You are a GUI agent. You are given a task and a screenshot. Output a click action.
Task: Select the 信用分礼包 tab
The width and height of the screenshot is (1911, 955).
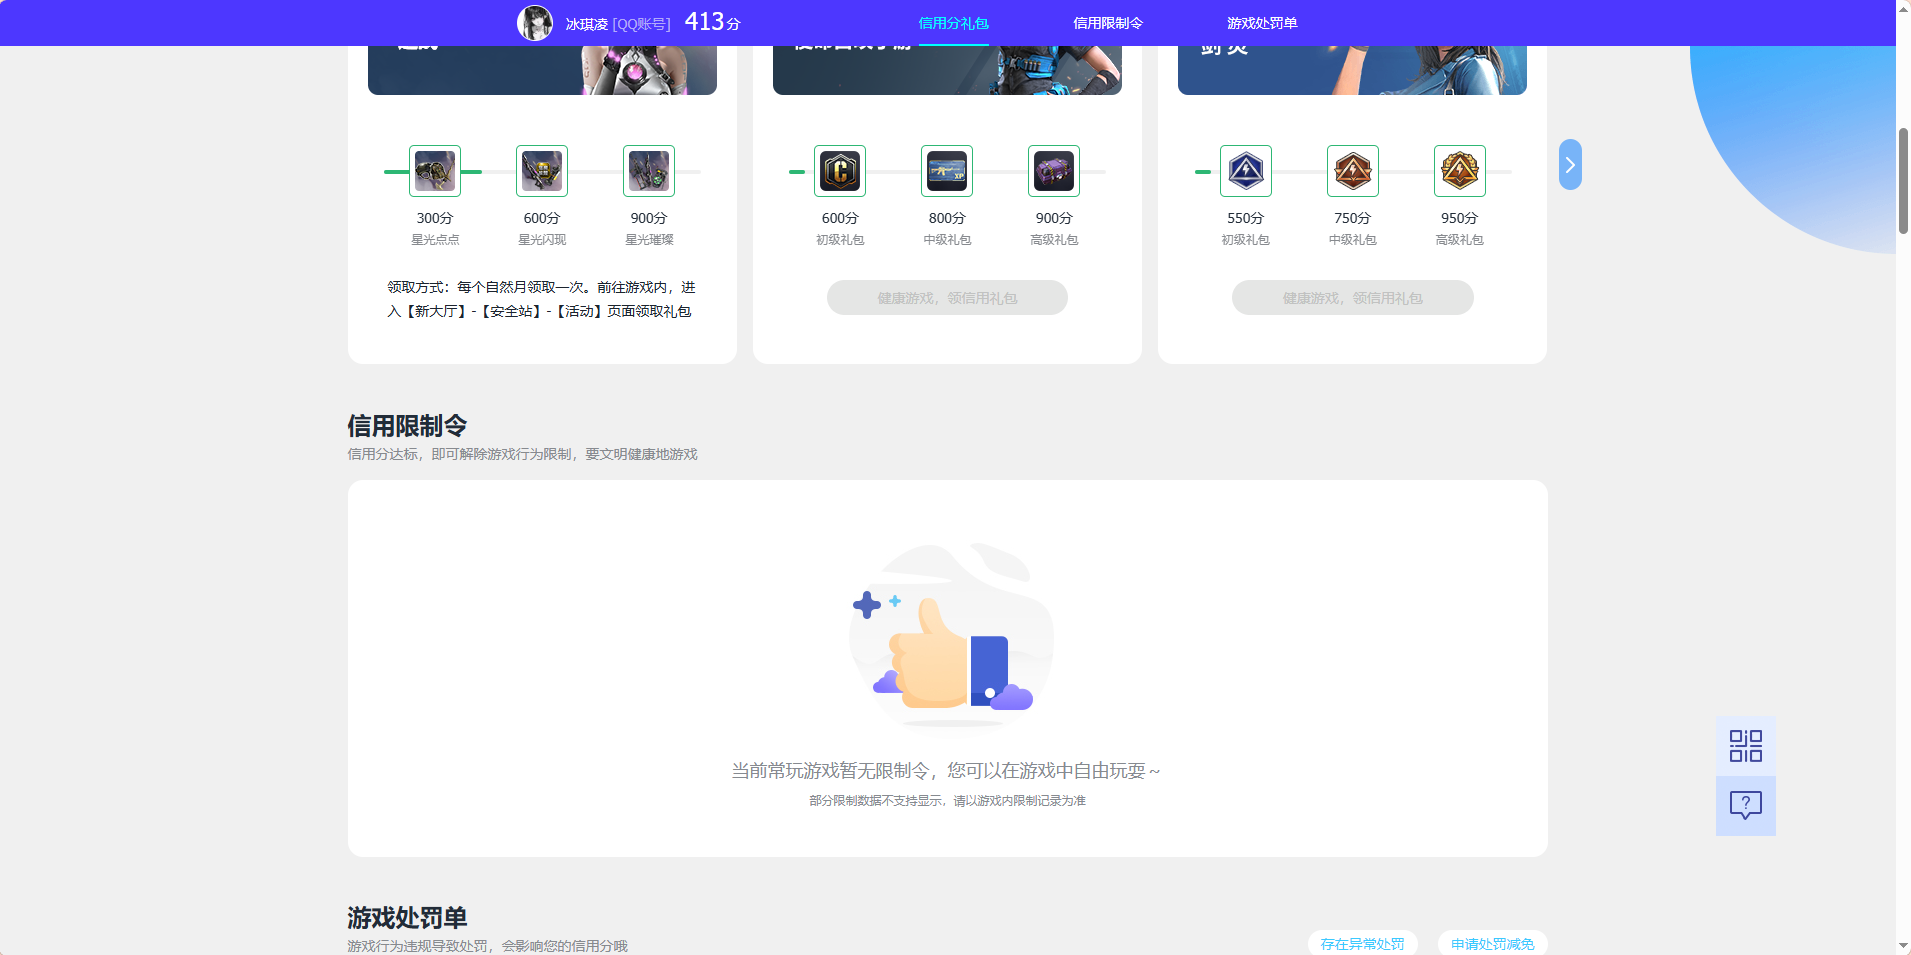pos(952,22)
